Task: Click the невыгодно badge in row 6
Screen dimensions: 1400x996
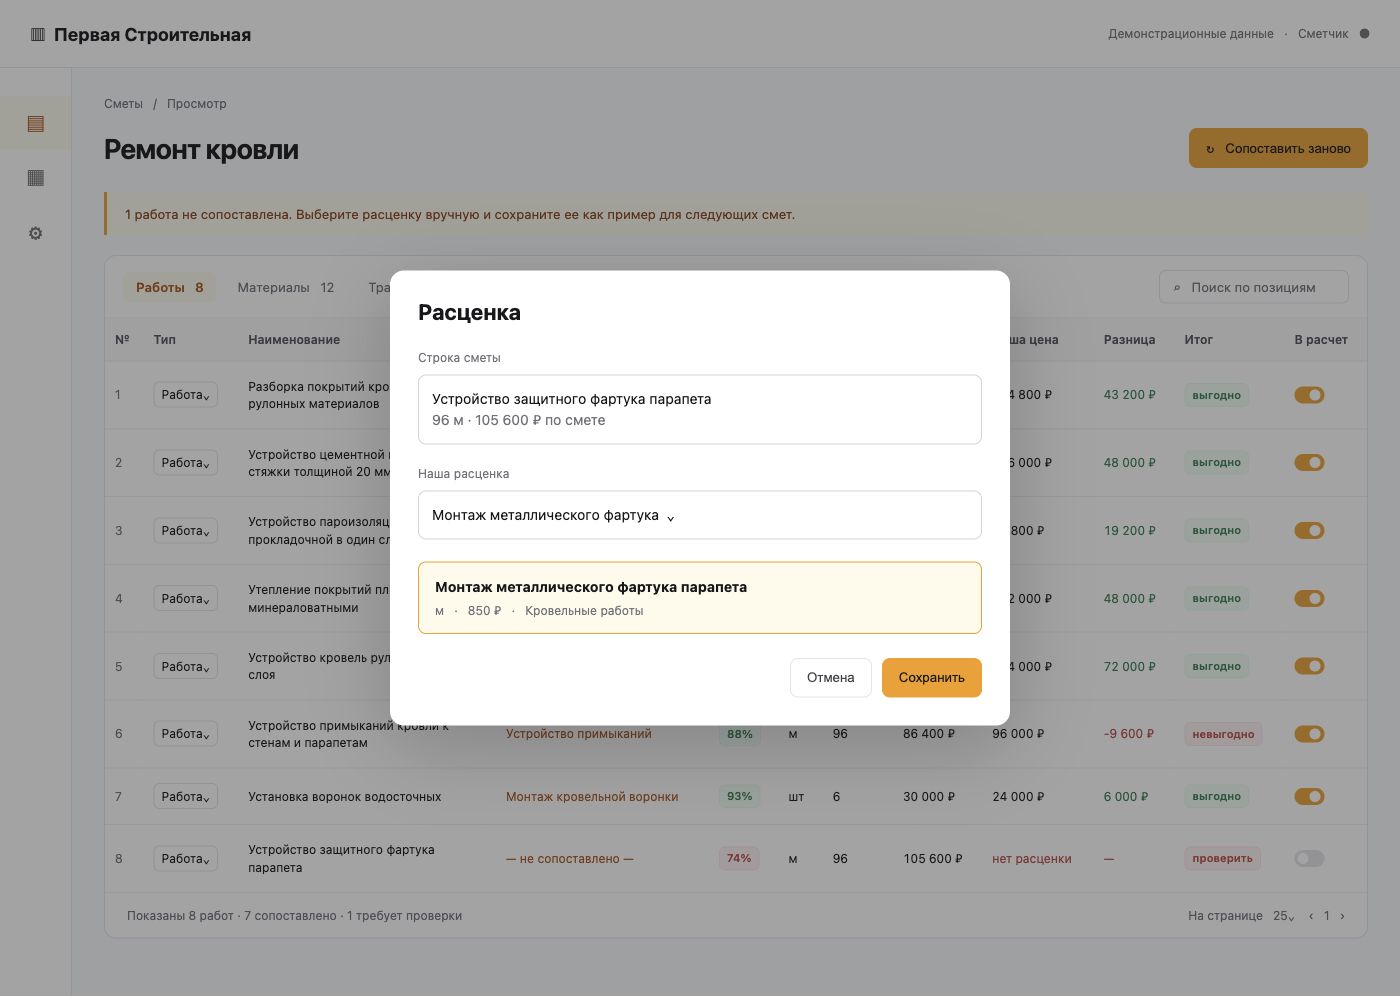Action: (x=1223, y=734)
